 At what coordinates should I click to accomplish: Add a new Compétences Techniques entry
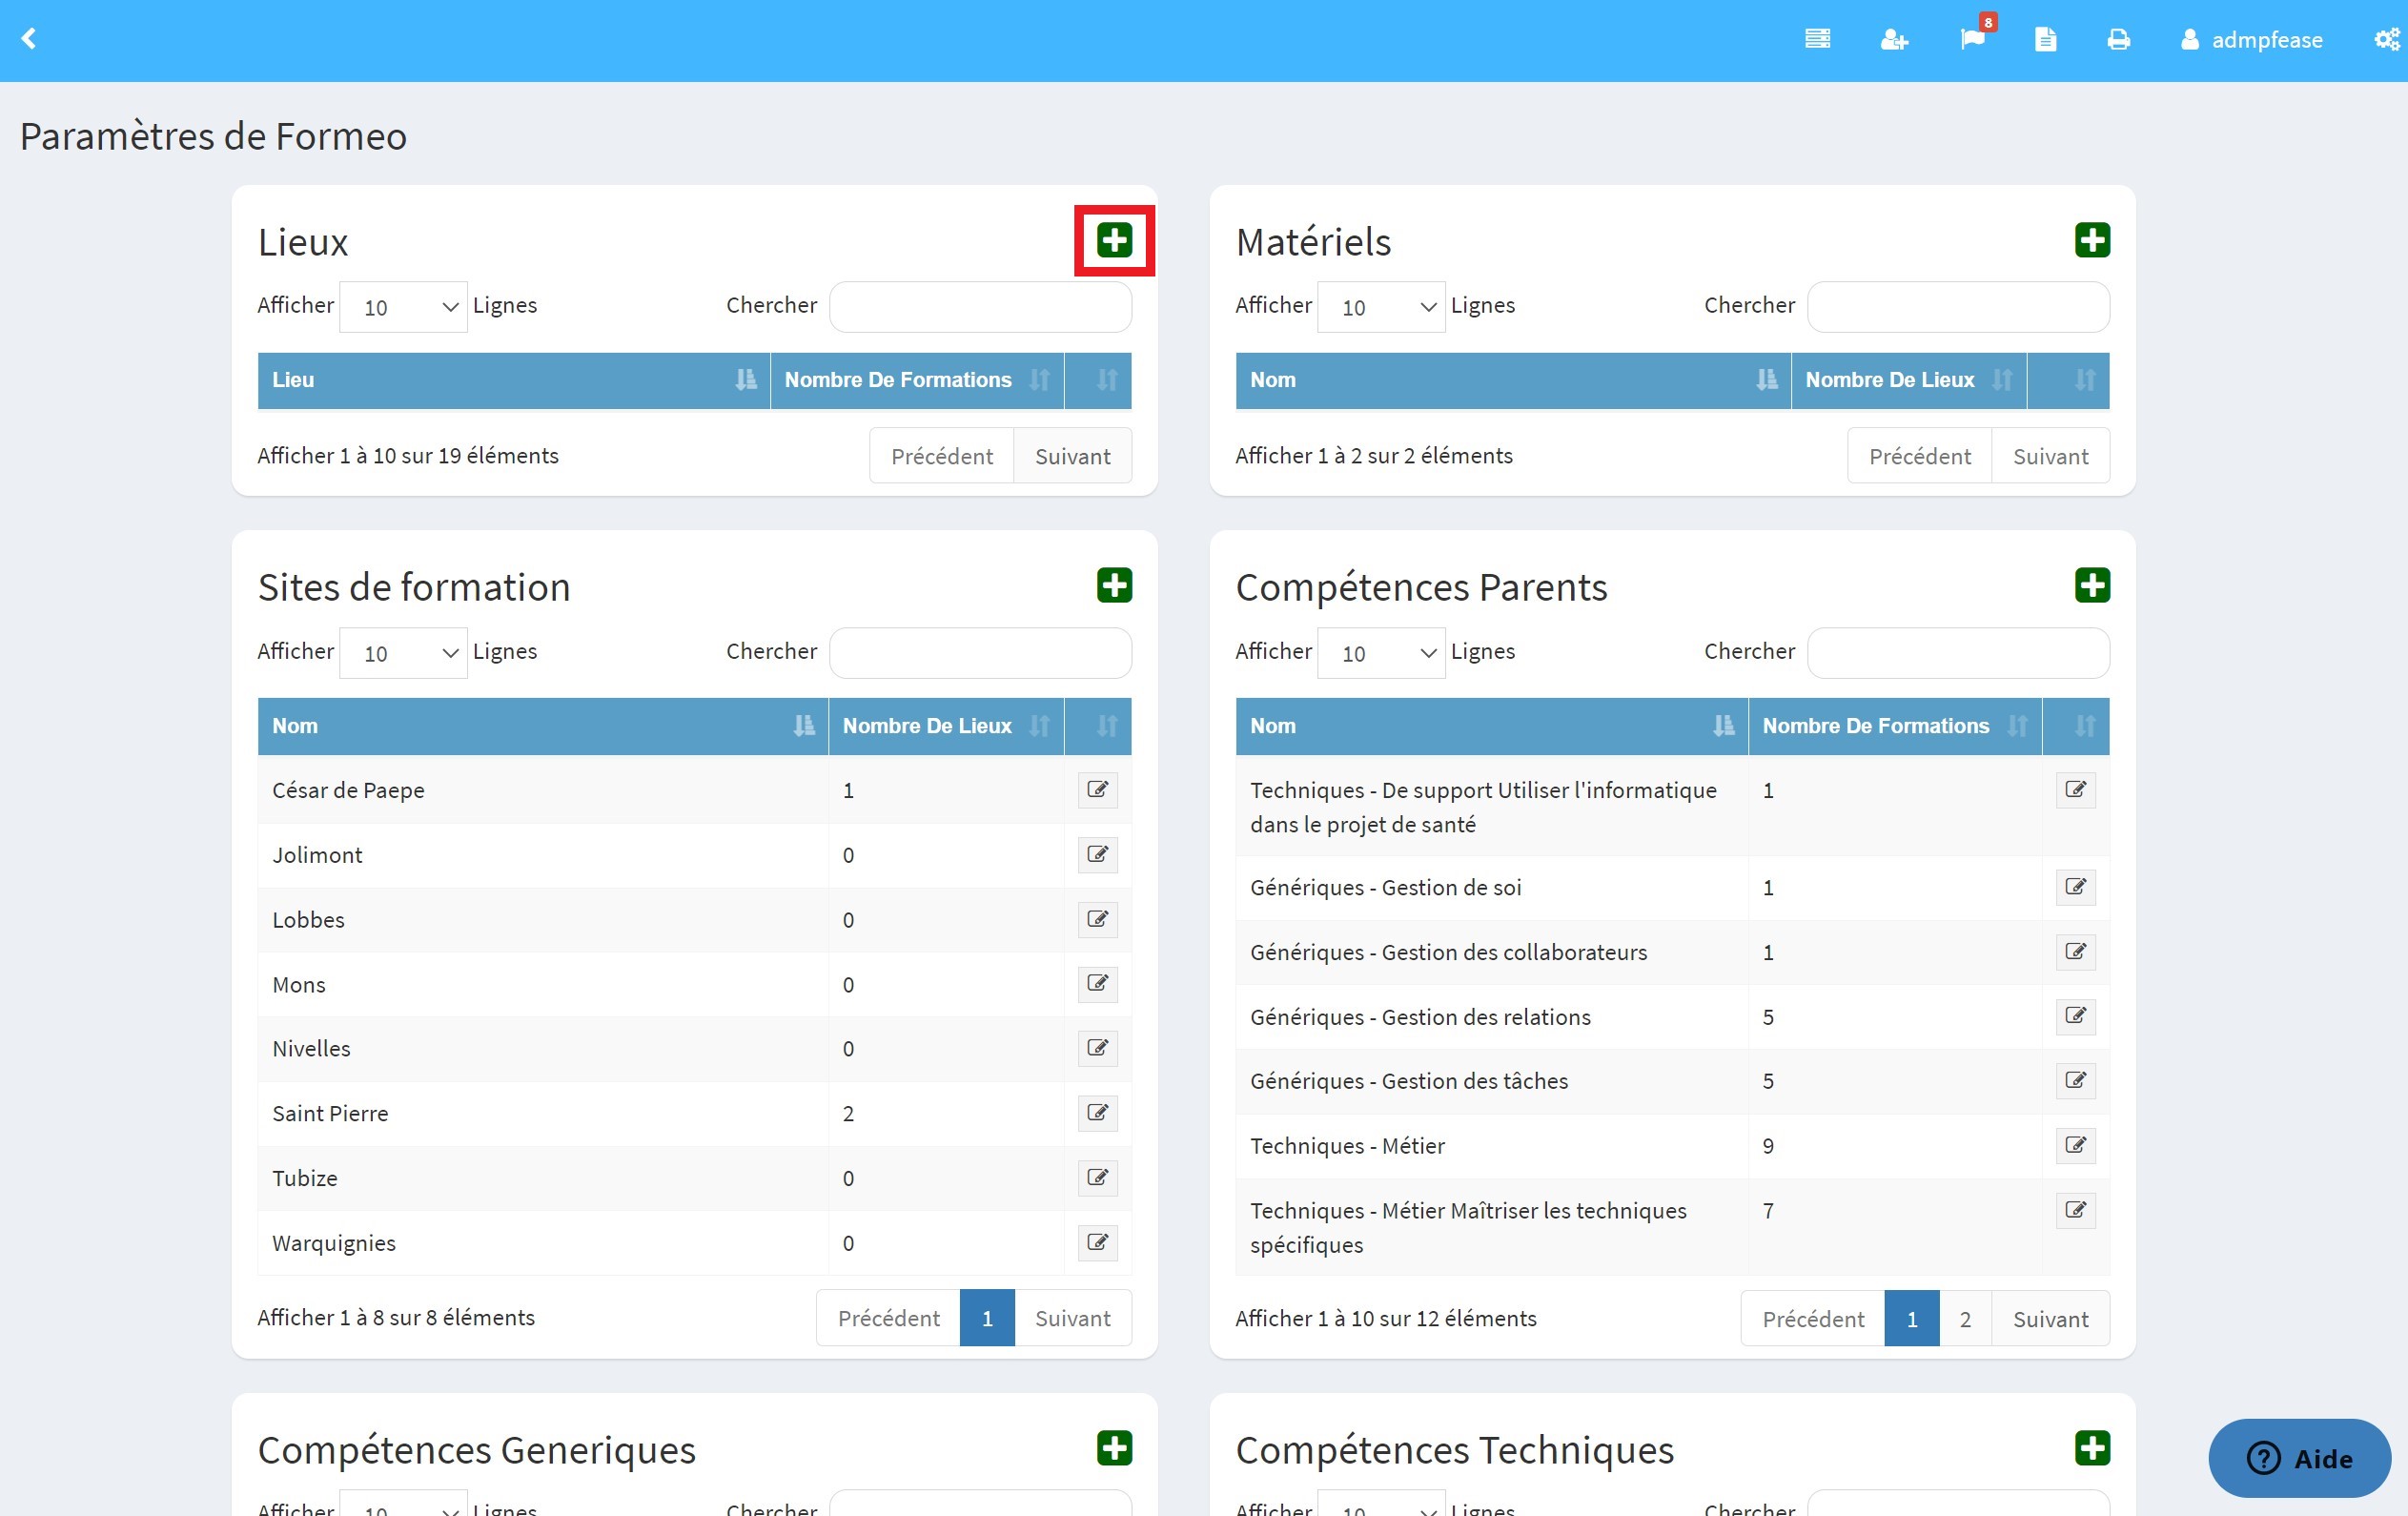tap(2092, 1448)
